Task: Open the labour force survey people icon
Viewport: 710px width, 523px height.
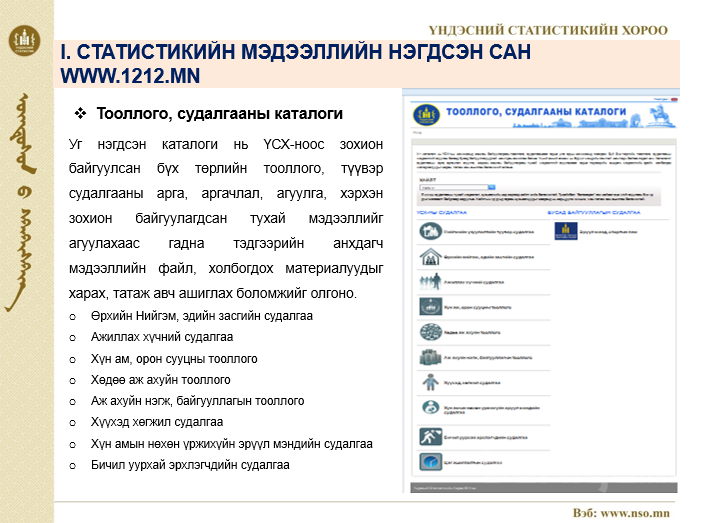Action: point(431,283)
